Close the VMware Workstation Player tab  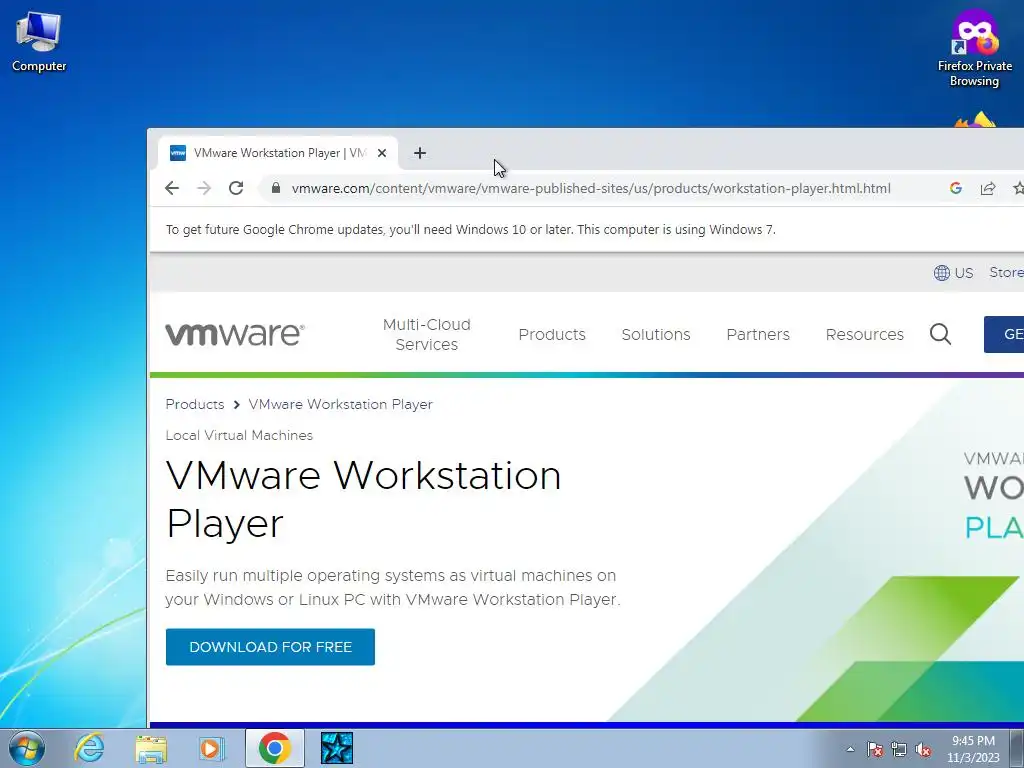[x=382, y=153]
